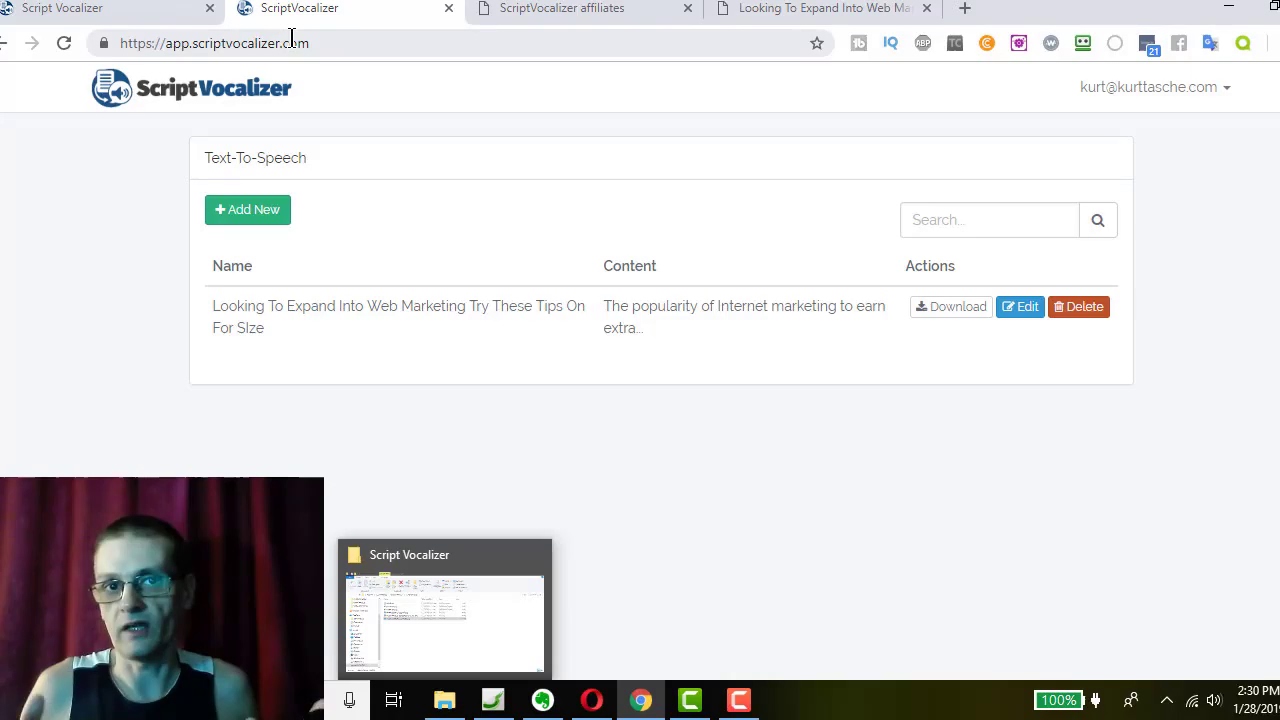Screen dimensions: 1280x720
Task: Click the Add New button
Action: click(x=247, y=210)
